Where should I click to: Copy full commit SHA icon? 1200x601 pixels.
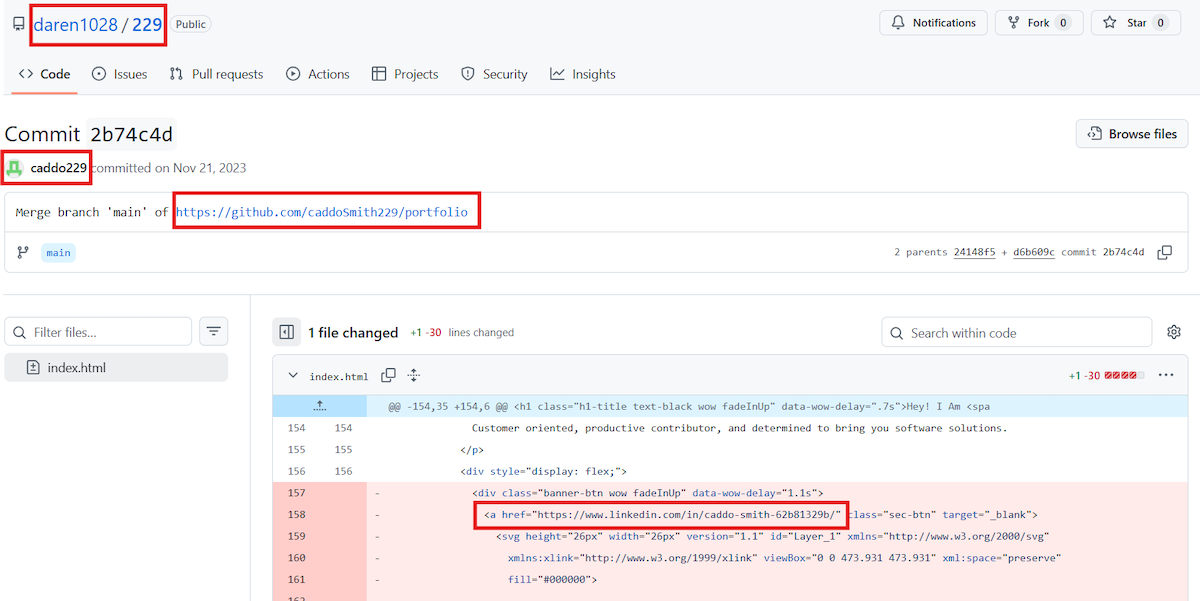point(1164,253)
